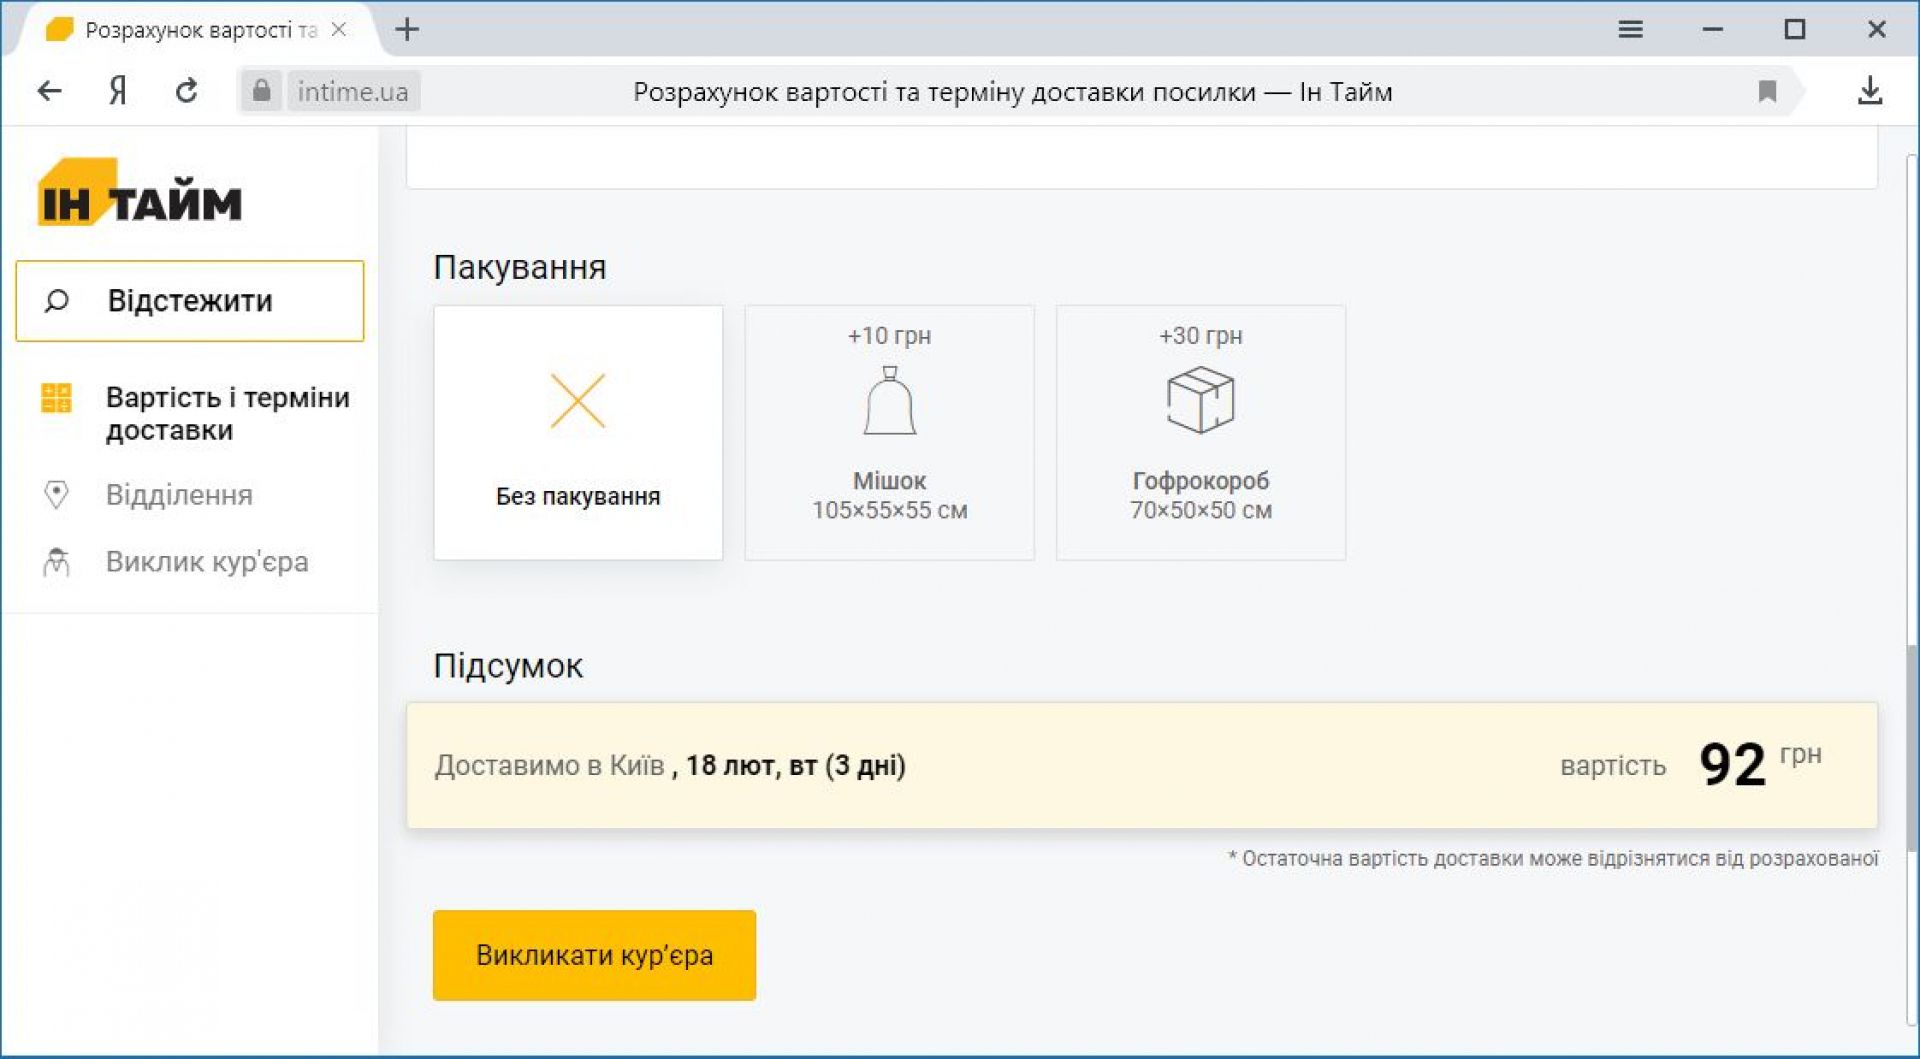The width and height of the screenshot is (1920, 1059).
Task: Choose the Мішок 105×55×55 см packaging
Action: (x=889, y=433)
